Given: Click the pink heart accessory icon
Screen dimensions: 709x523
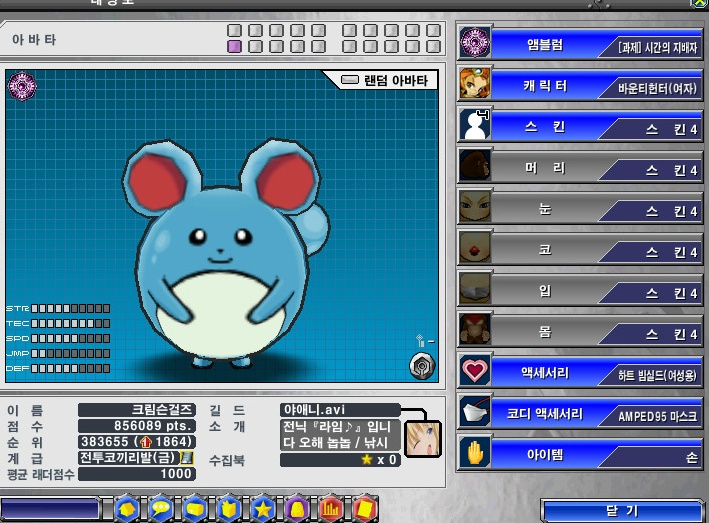Looking at the screenshot, I should 475,371.
